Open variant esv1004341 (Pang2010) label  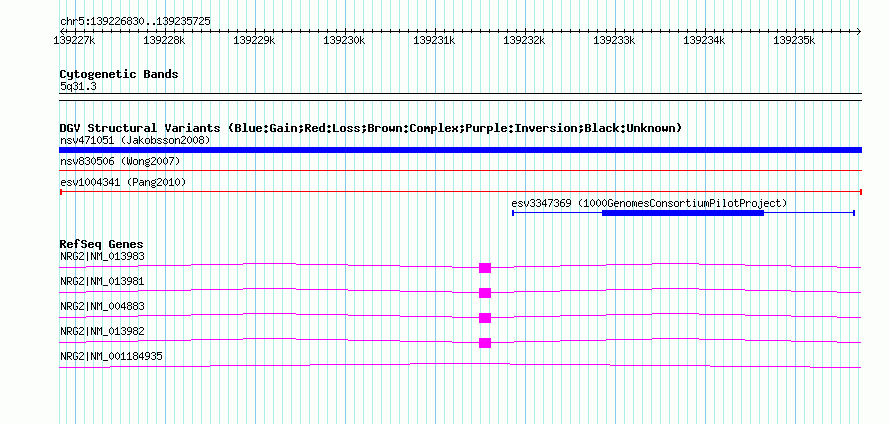123,182
